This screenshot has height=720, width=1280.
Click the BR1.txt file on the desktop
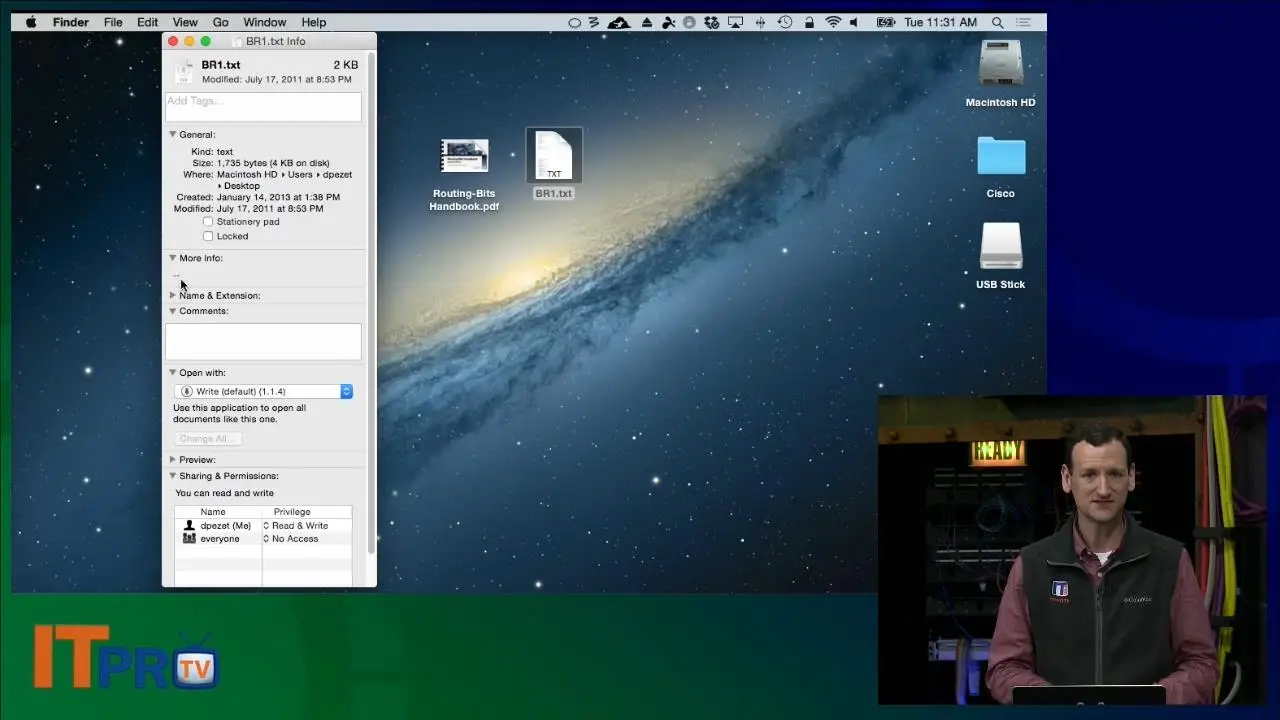coord(553,157)
